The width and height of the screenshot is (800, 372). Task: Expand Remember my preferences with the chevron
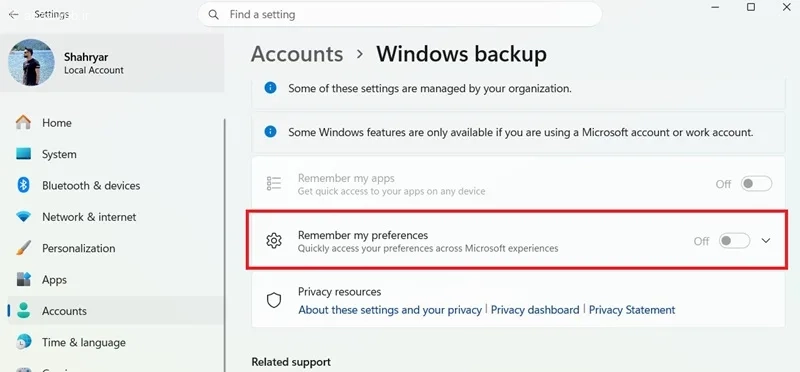tap(766, 241)
